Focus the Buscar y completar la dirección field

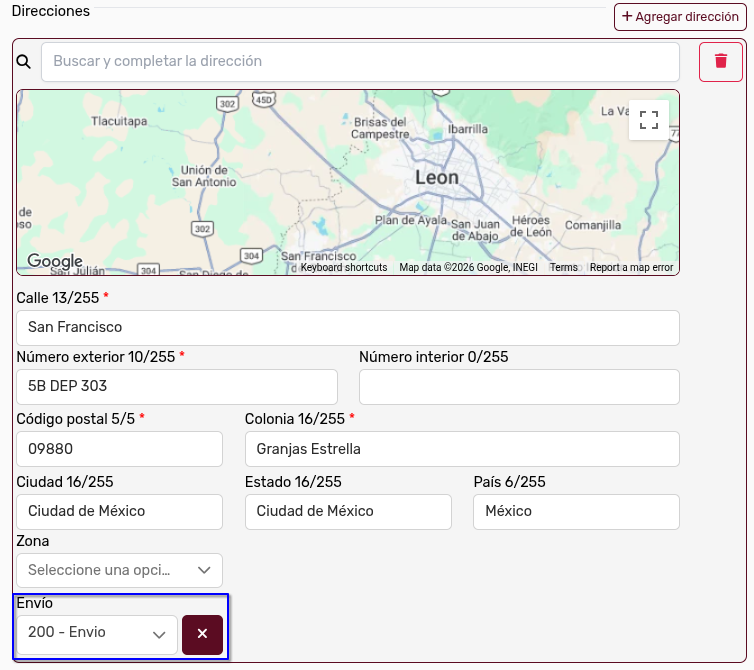tap(360, 62)
